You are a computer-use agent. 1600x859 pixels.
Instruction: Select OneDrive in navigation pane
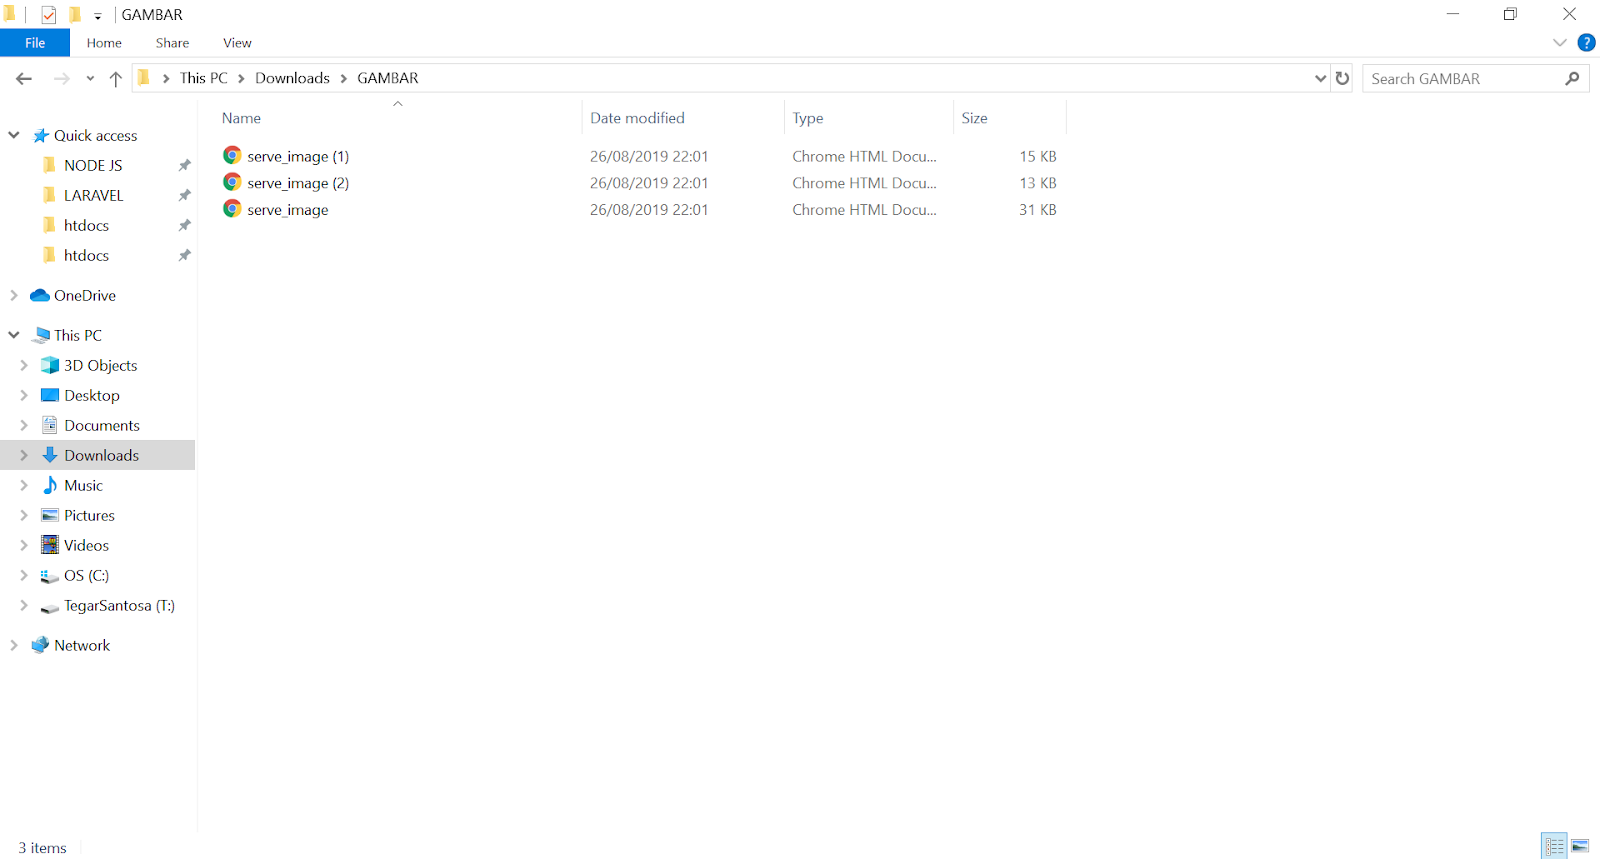[x=85, y=296]
